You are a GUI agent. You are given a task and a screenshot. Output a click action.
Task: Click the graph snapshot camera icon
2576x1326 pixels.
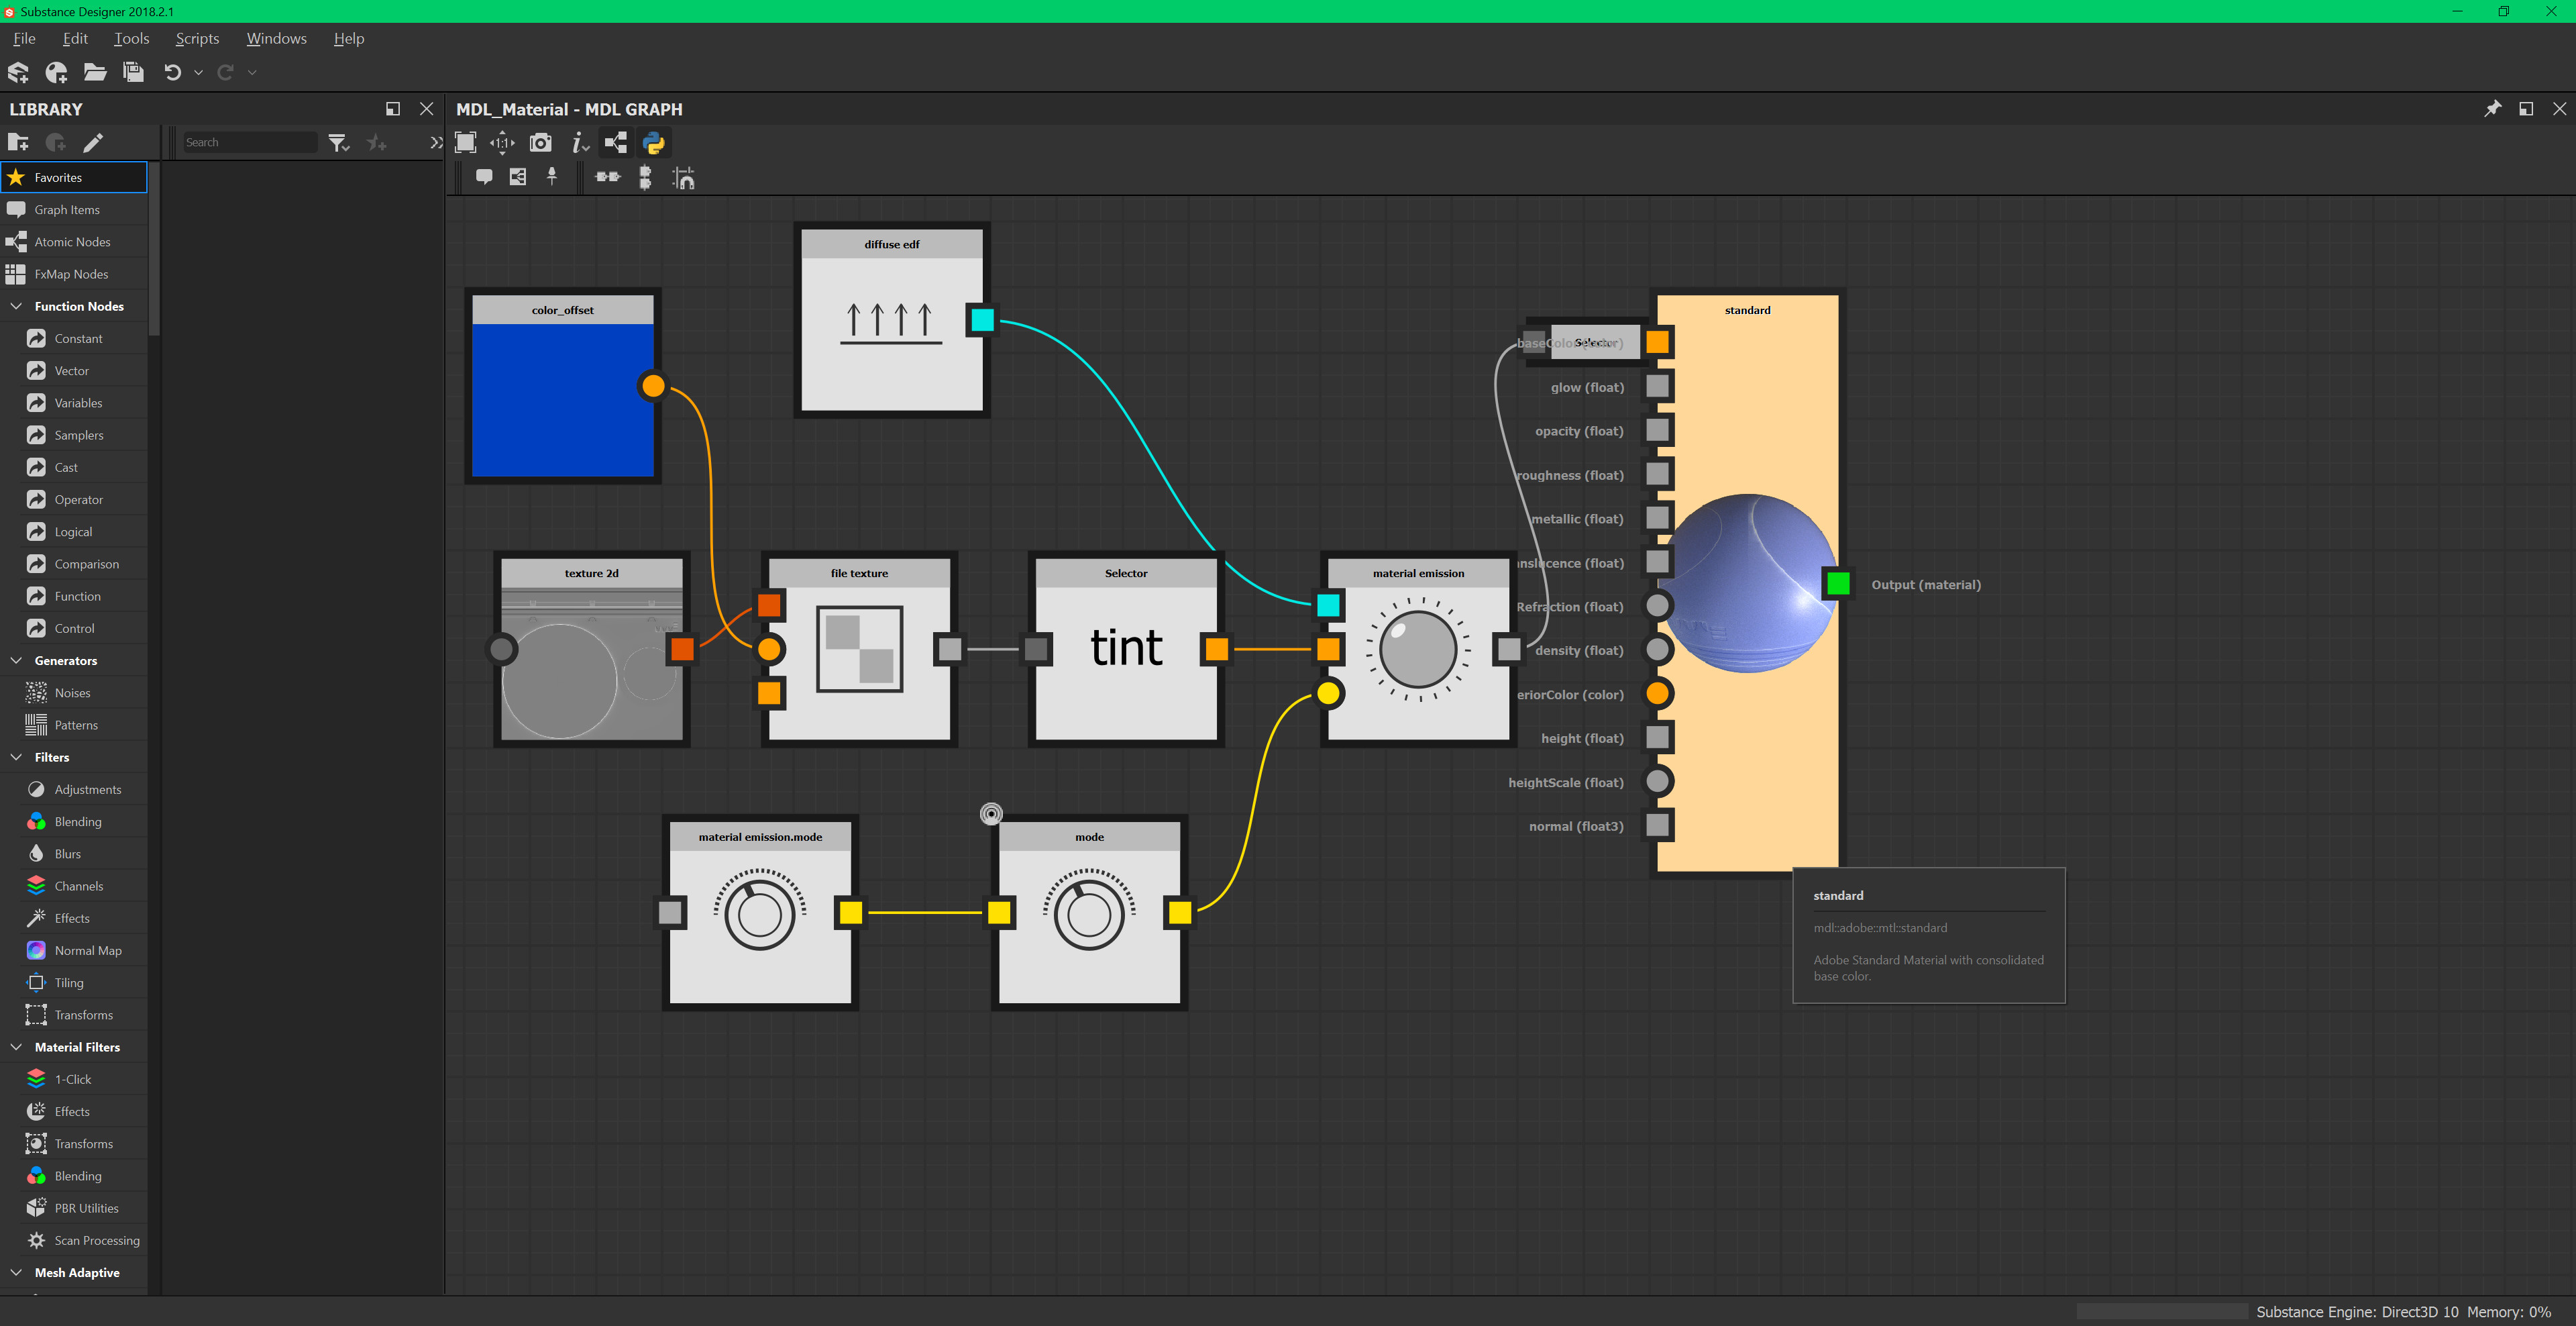(540, 143)
